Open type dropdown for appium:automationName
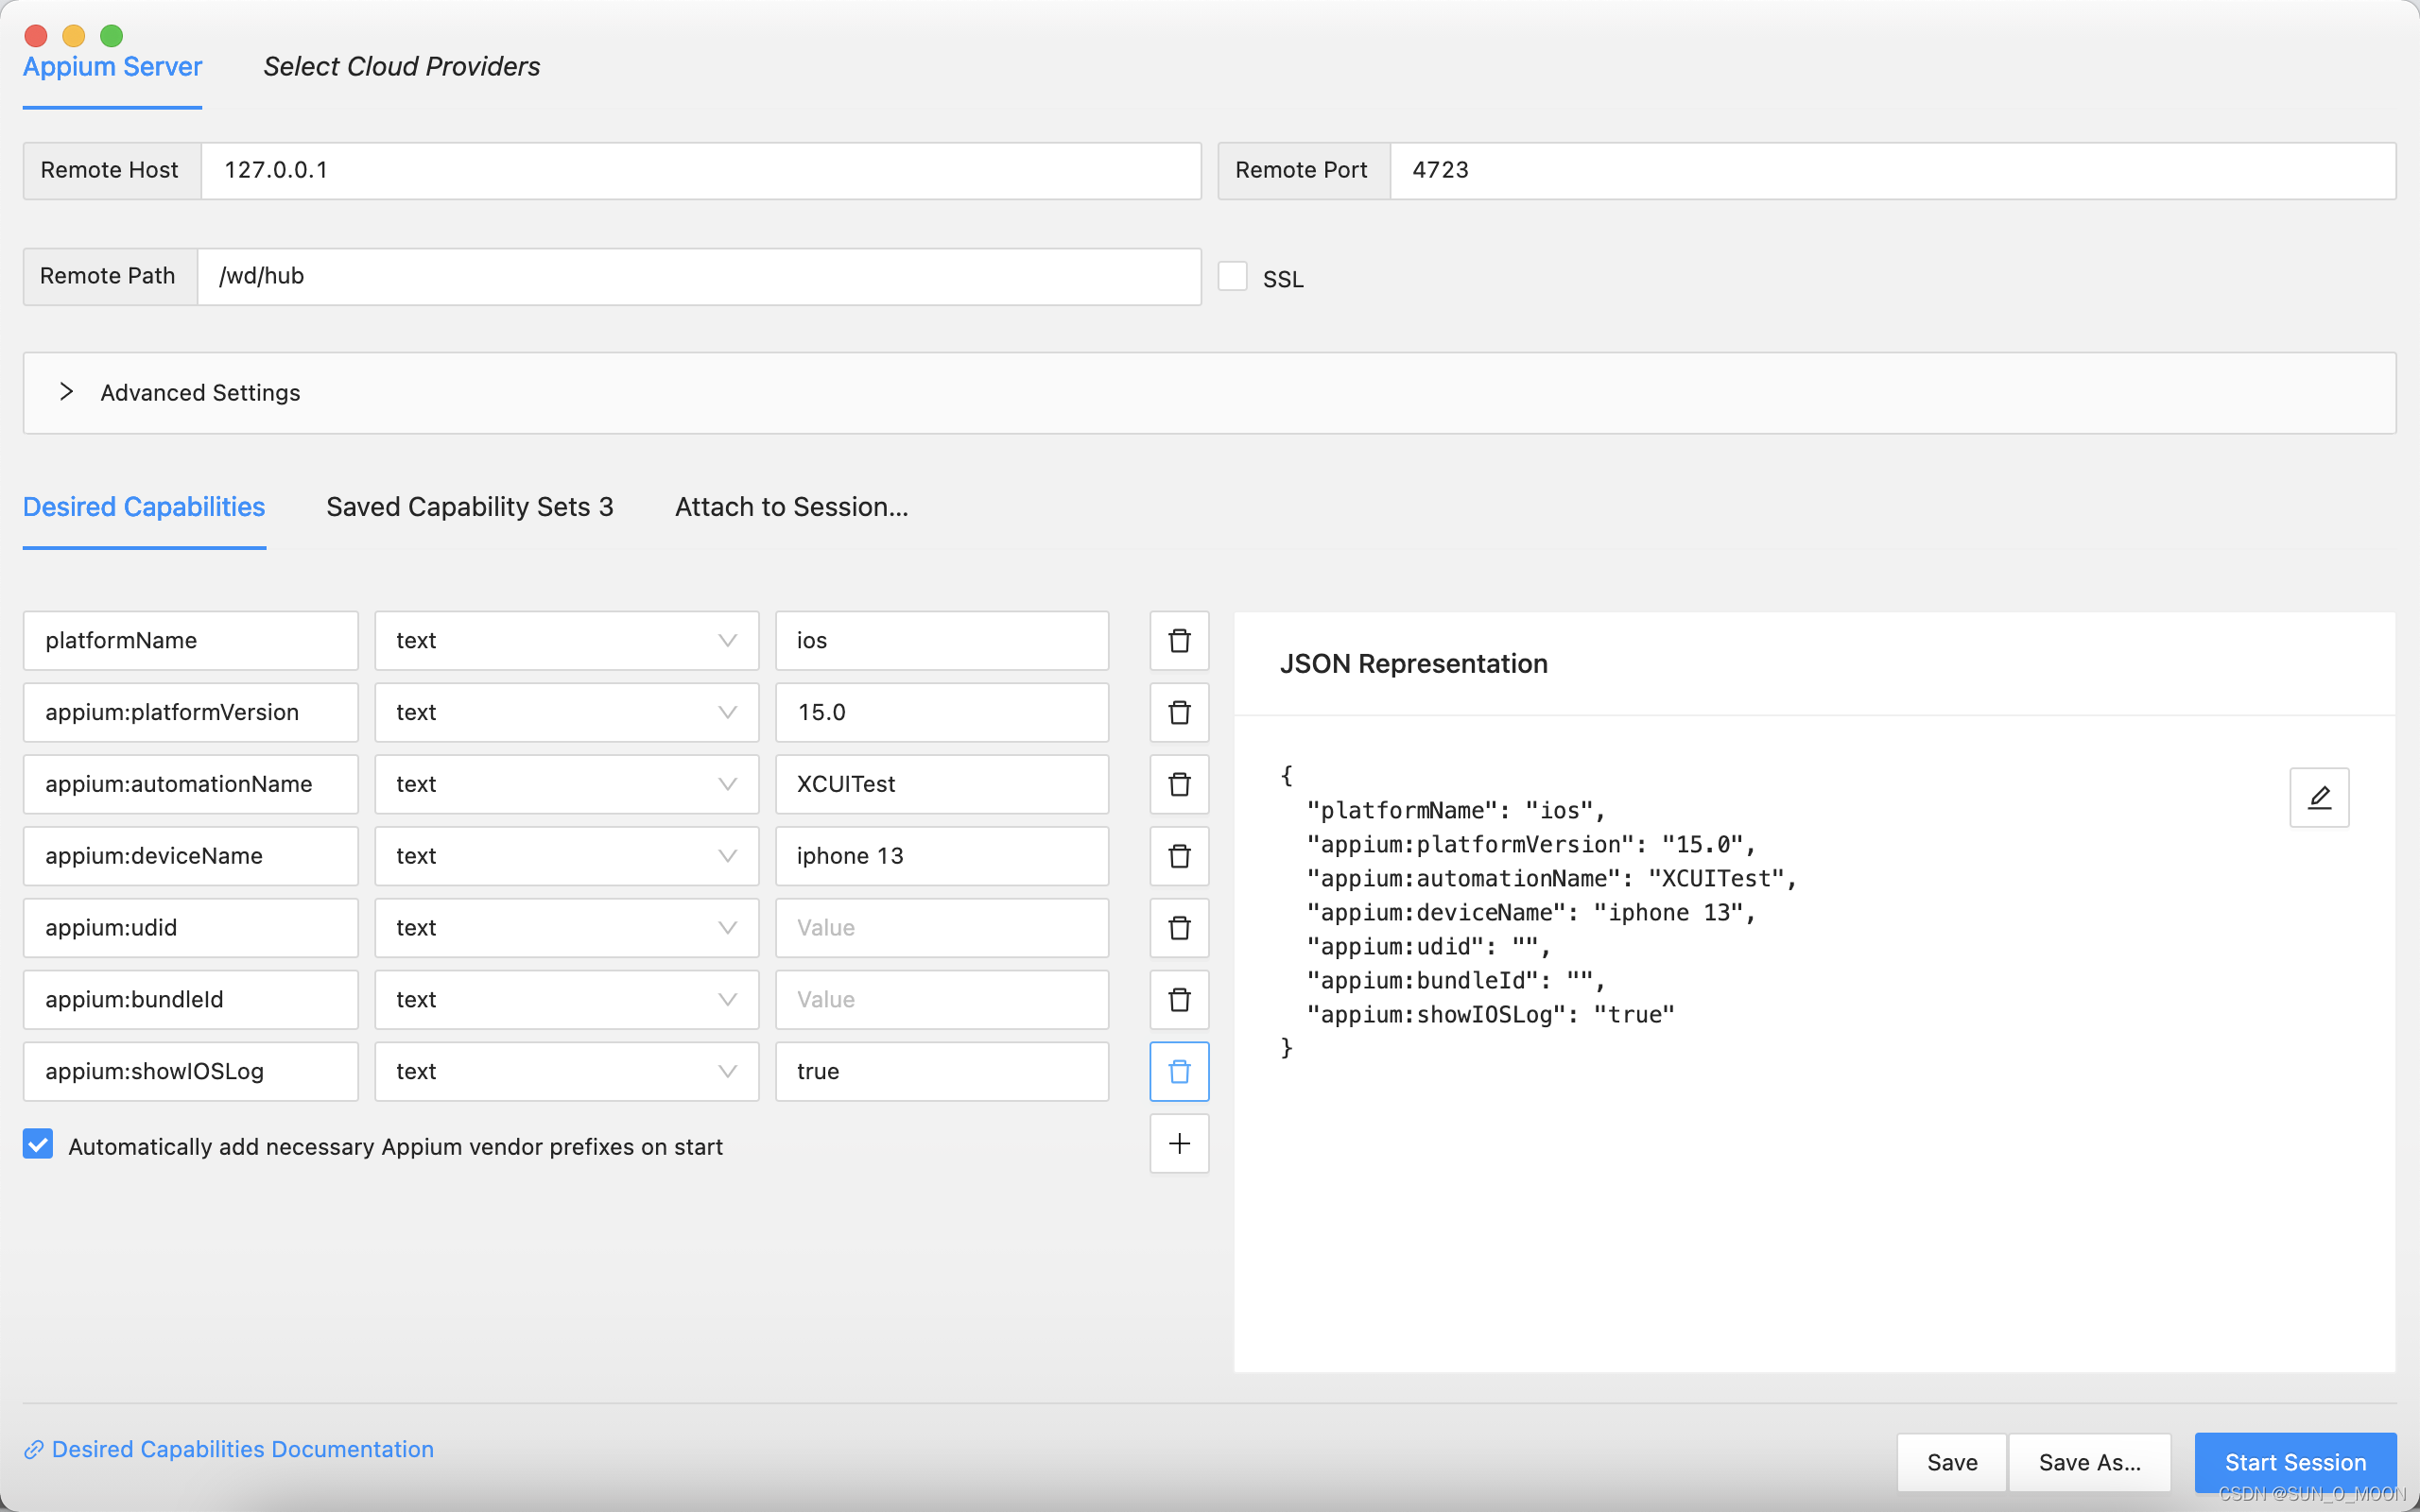Viewport: 2420px width, 1512px height. coord(567,784)
